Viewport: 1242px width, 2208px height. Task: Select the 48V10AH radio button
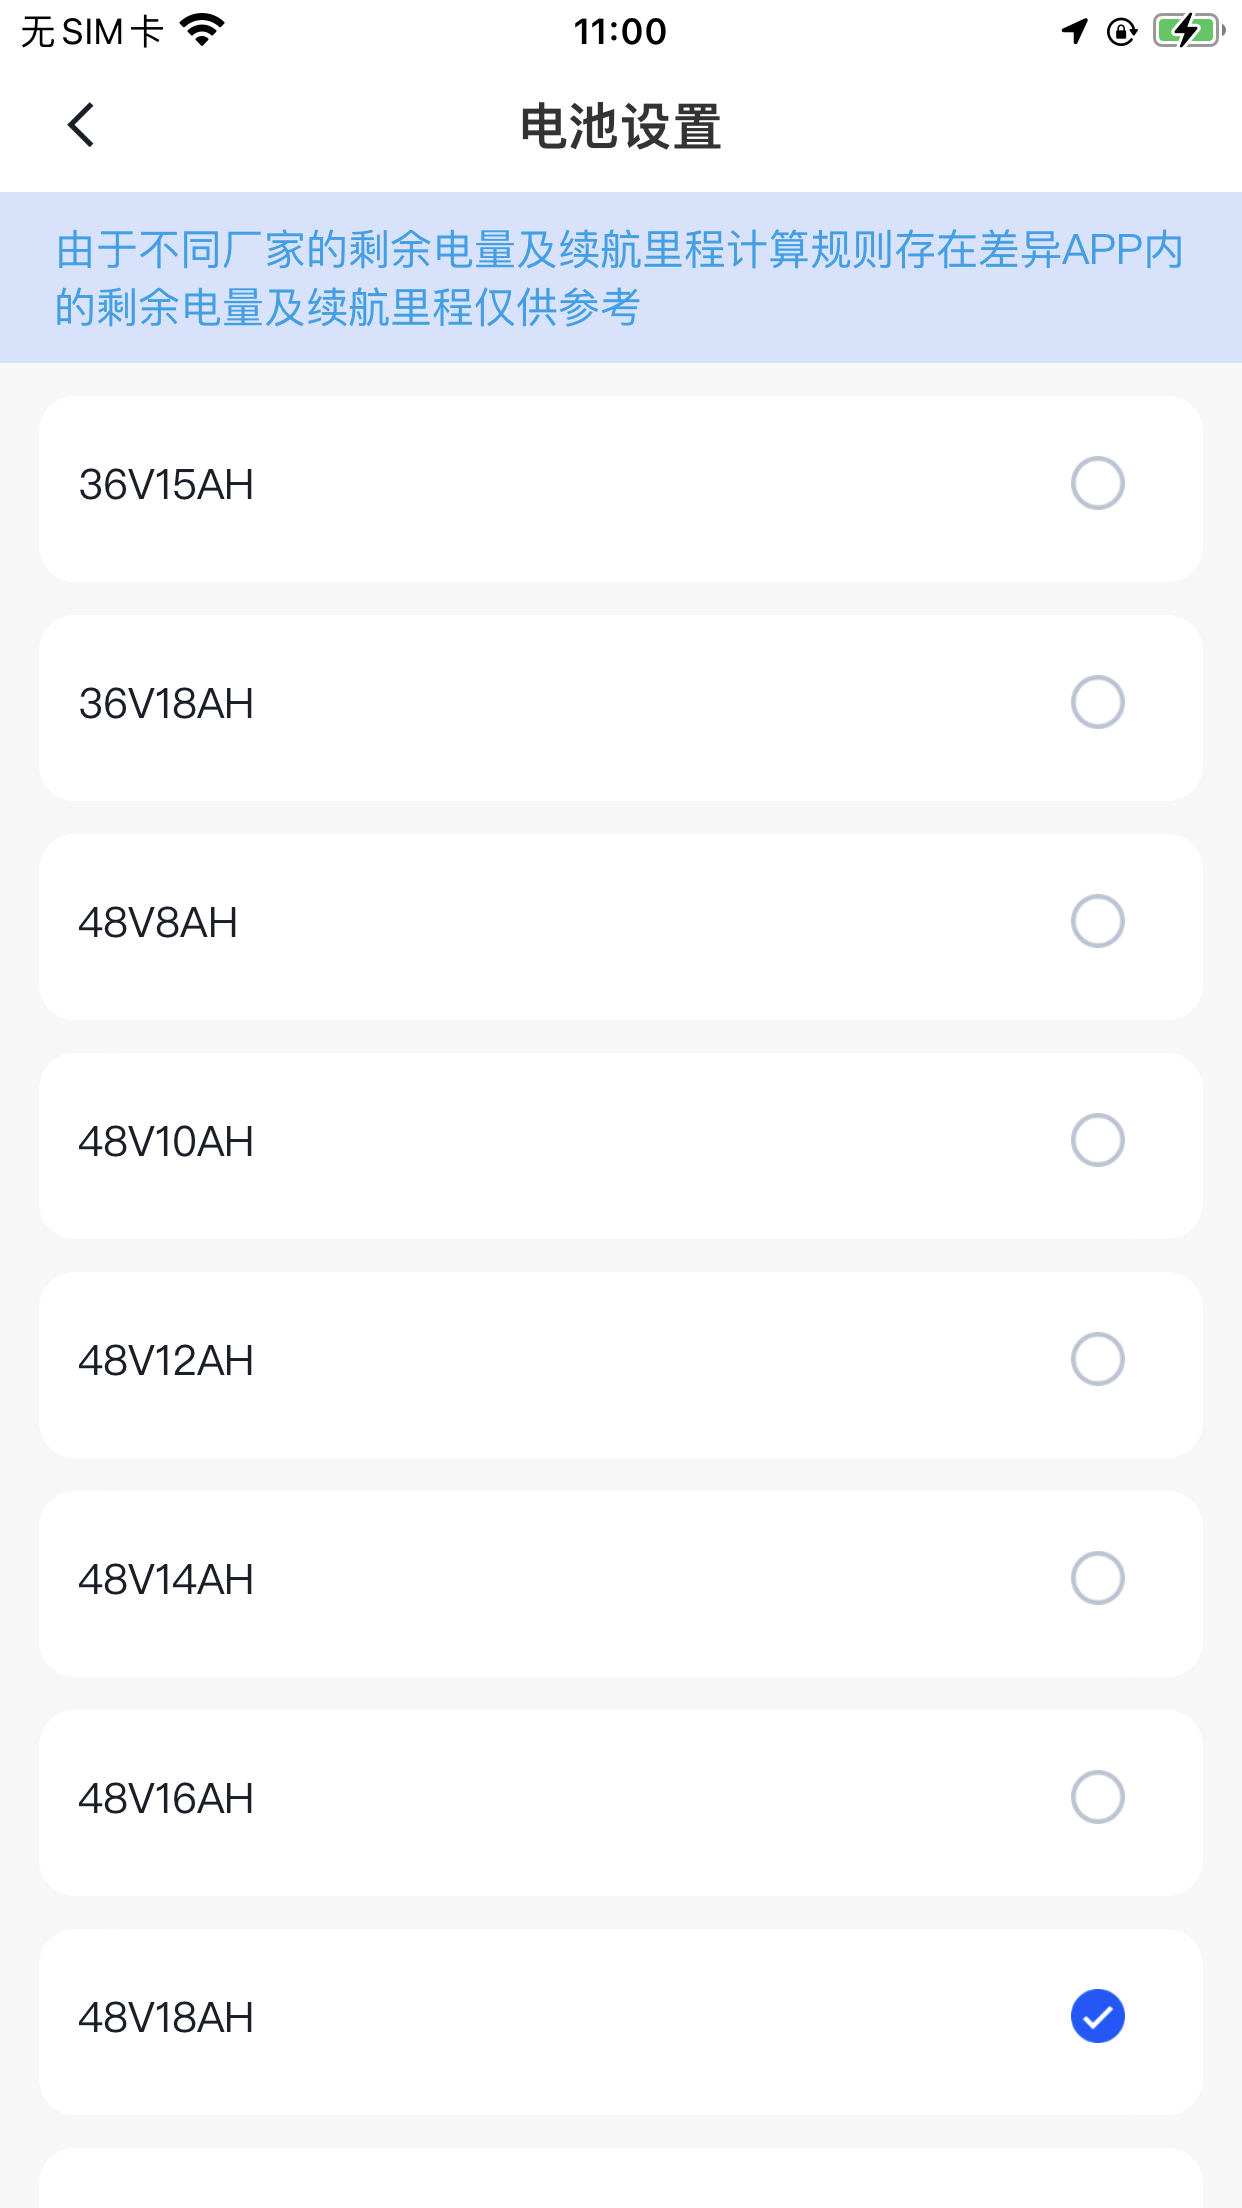(x=1097, y=1140)
